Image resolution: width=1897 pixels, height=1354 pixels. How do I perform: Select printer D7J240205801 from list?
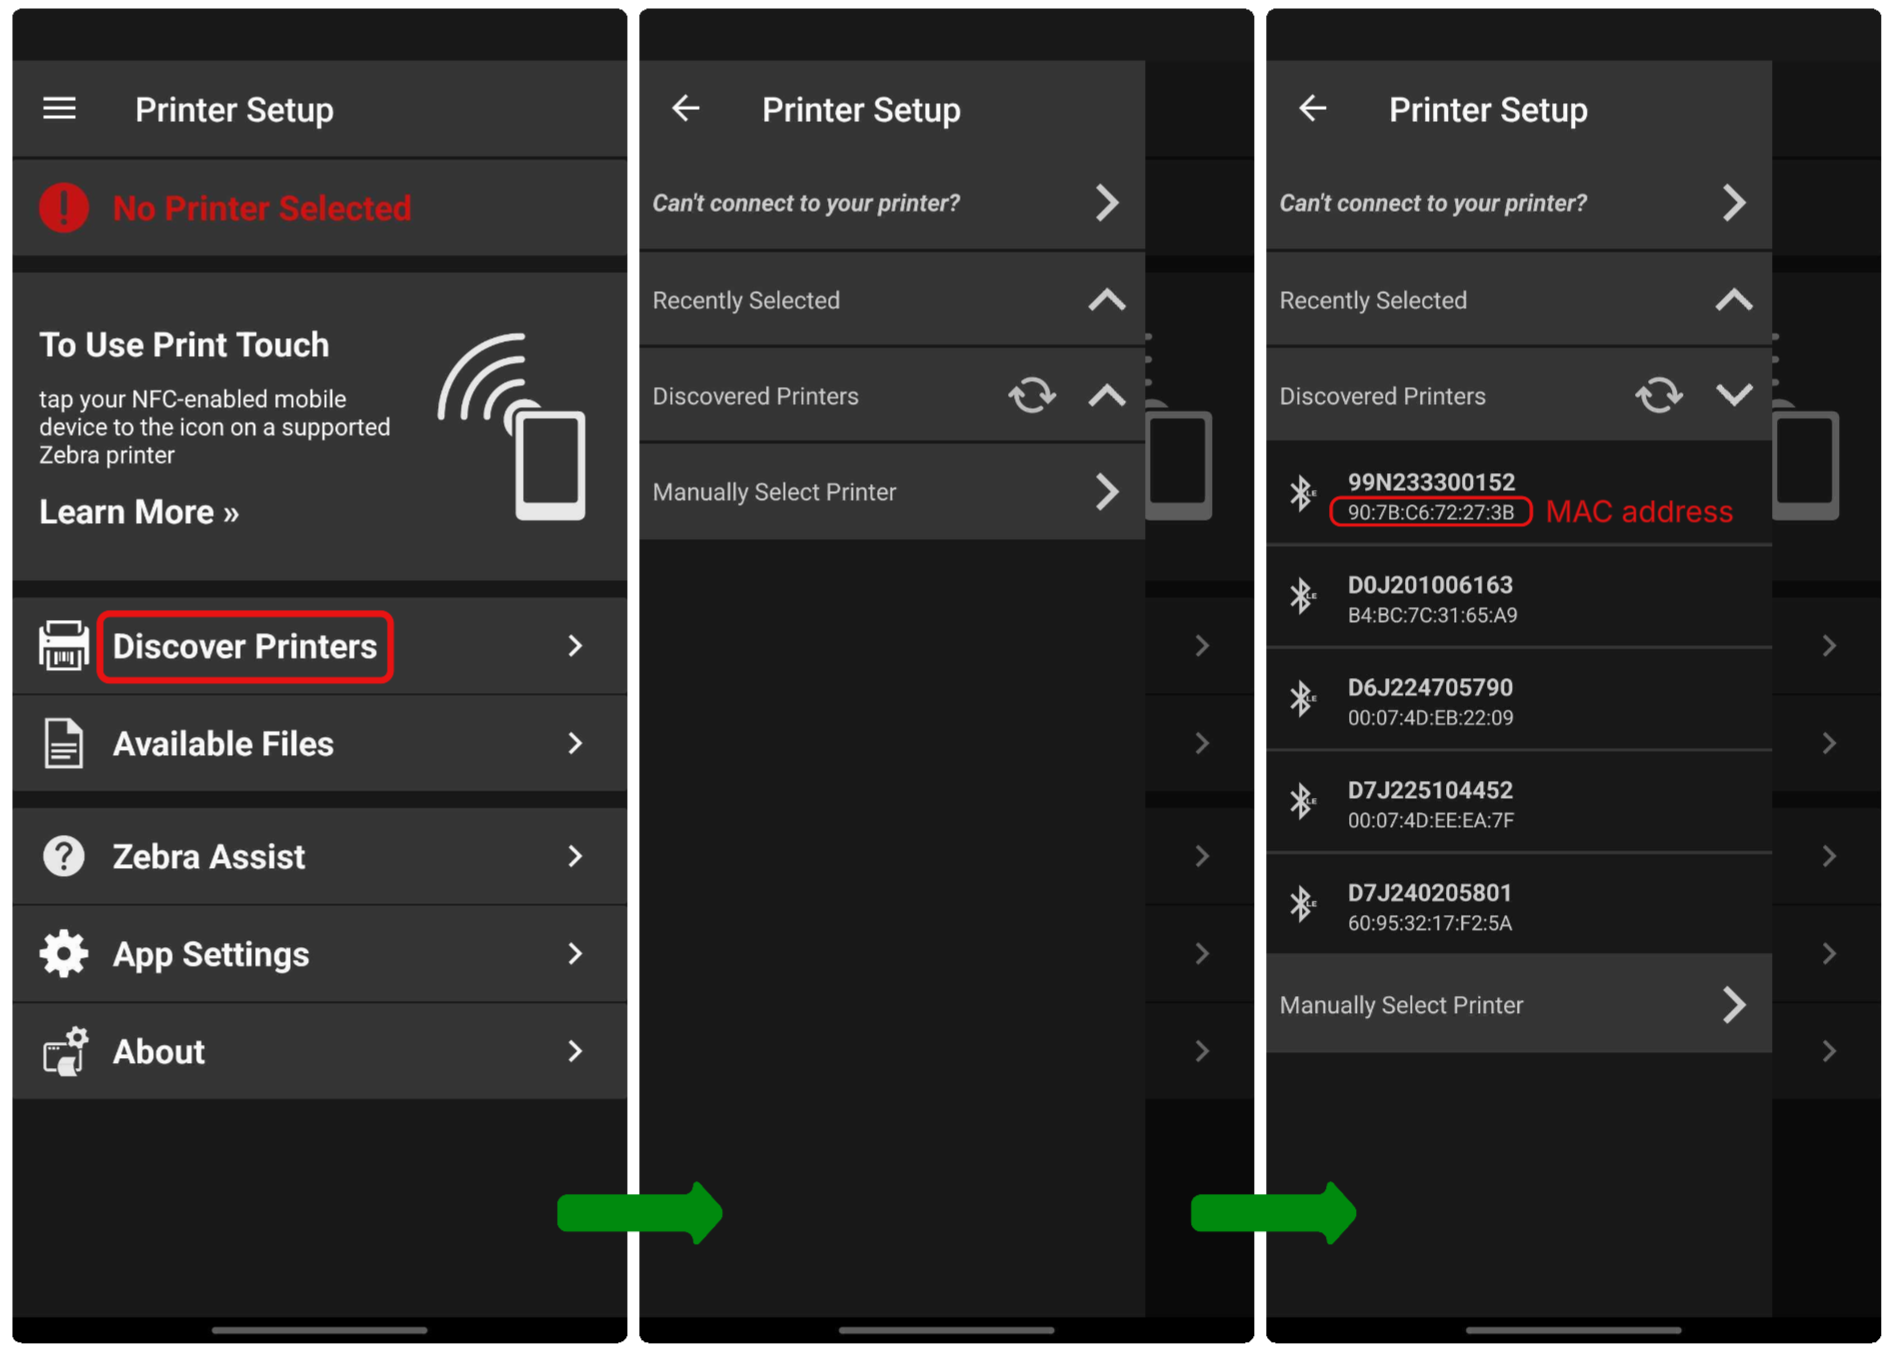click(1519, 905)
